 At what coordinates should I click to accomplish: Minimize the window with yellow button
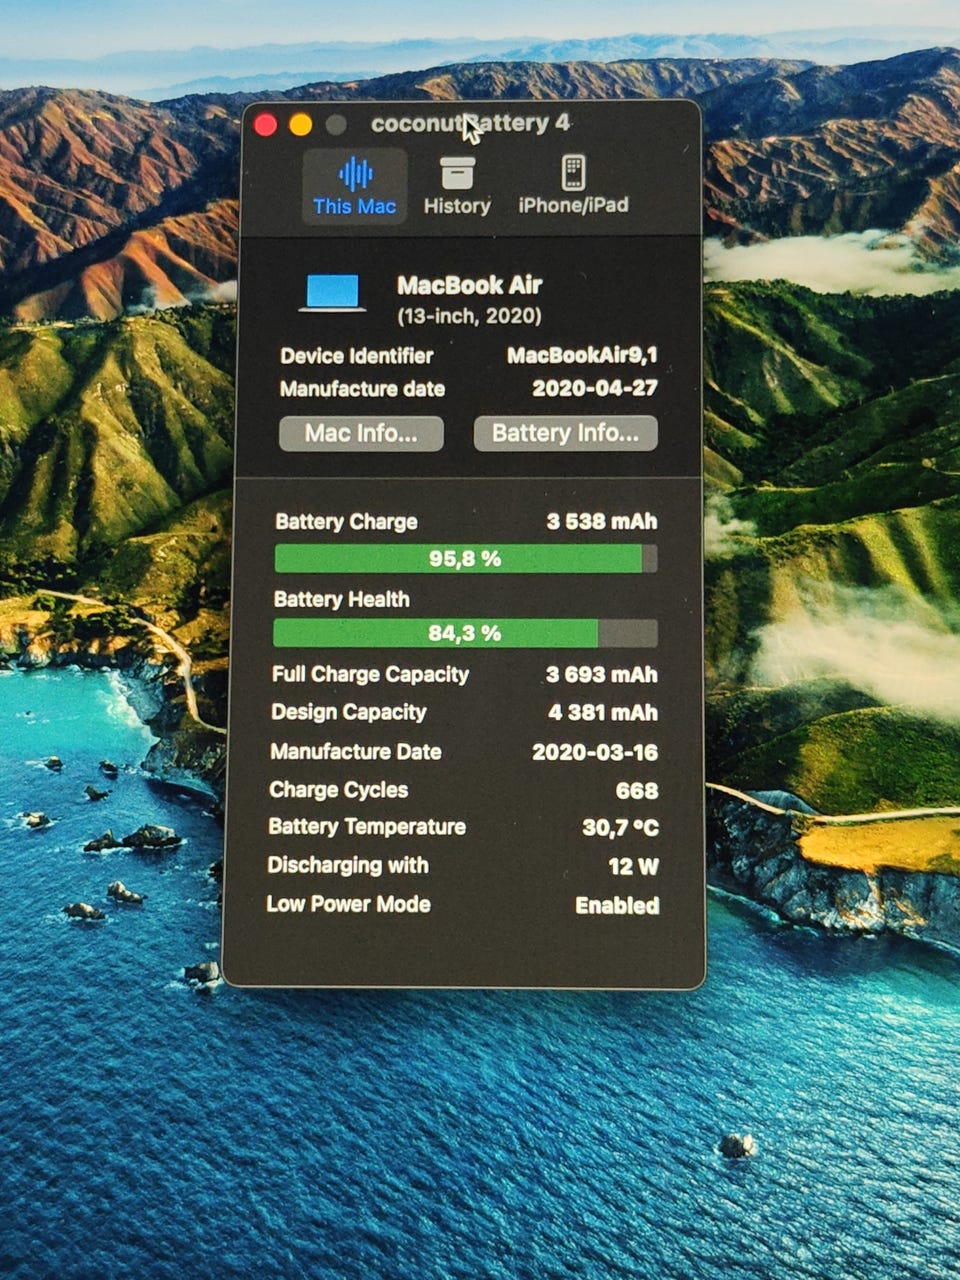tap(300, 124)
